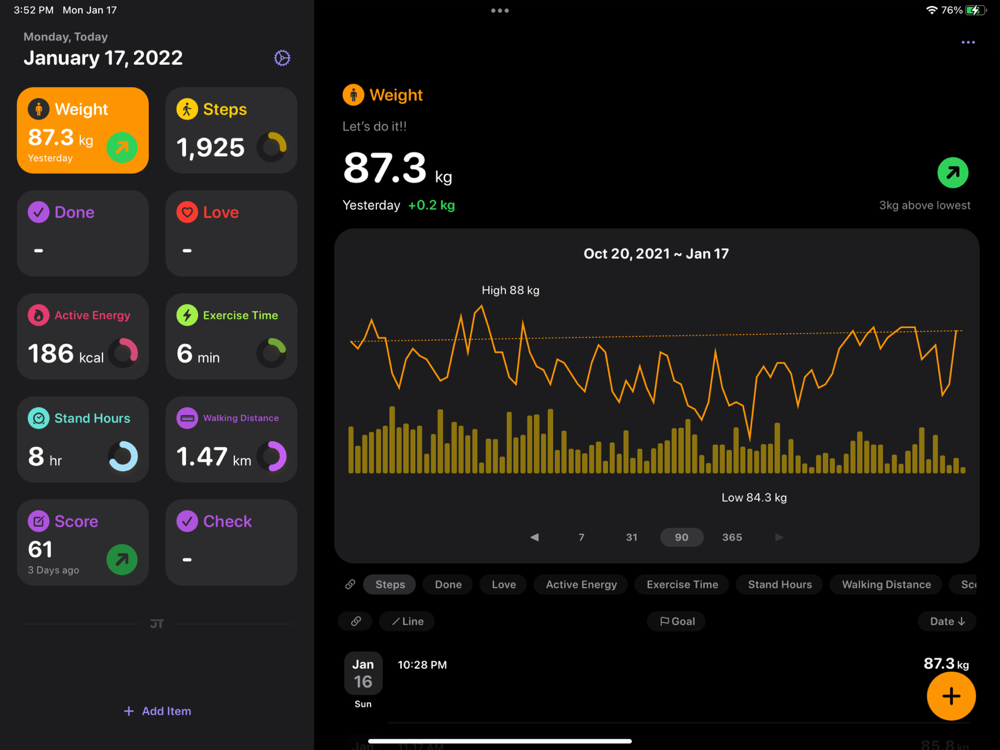Select the 31 day chart range
1000x750 pixels.
(631, 537)
